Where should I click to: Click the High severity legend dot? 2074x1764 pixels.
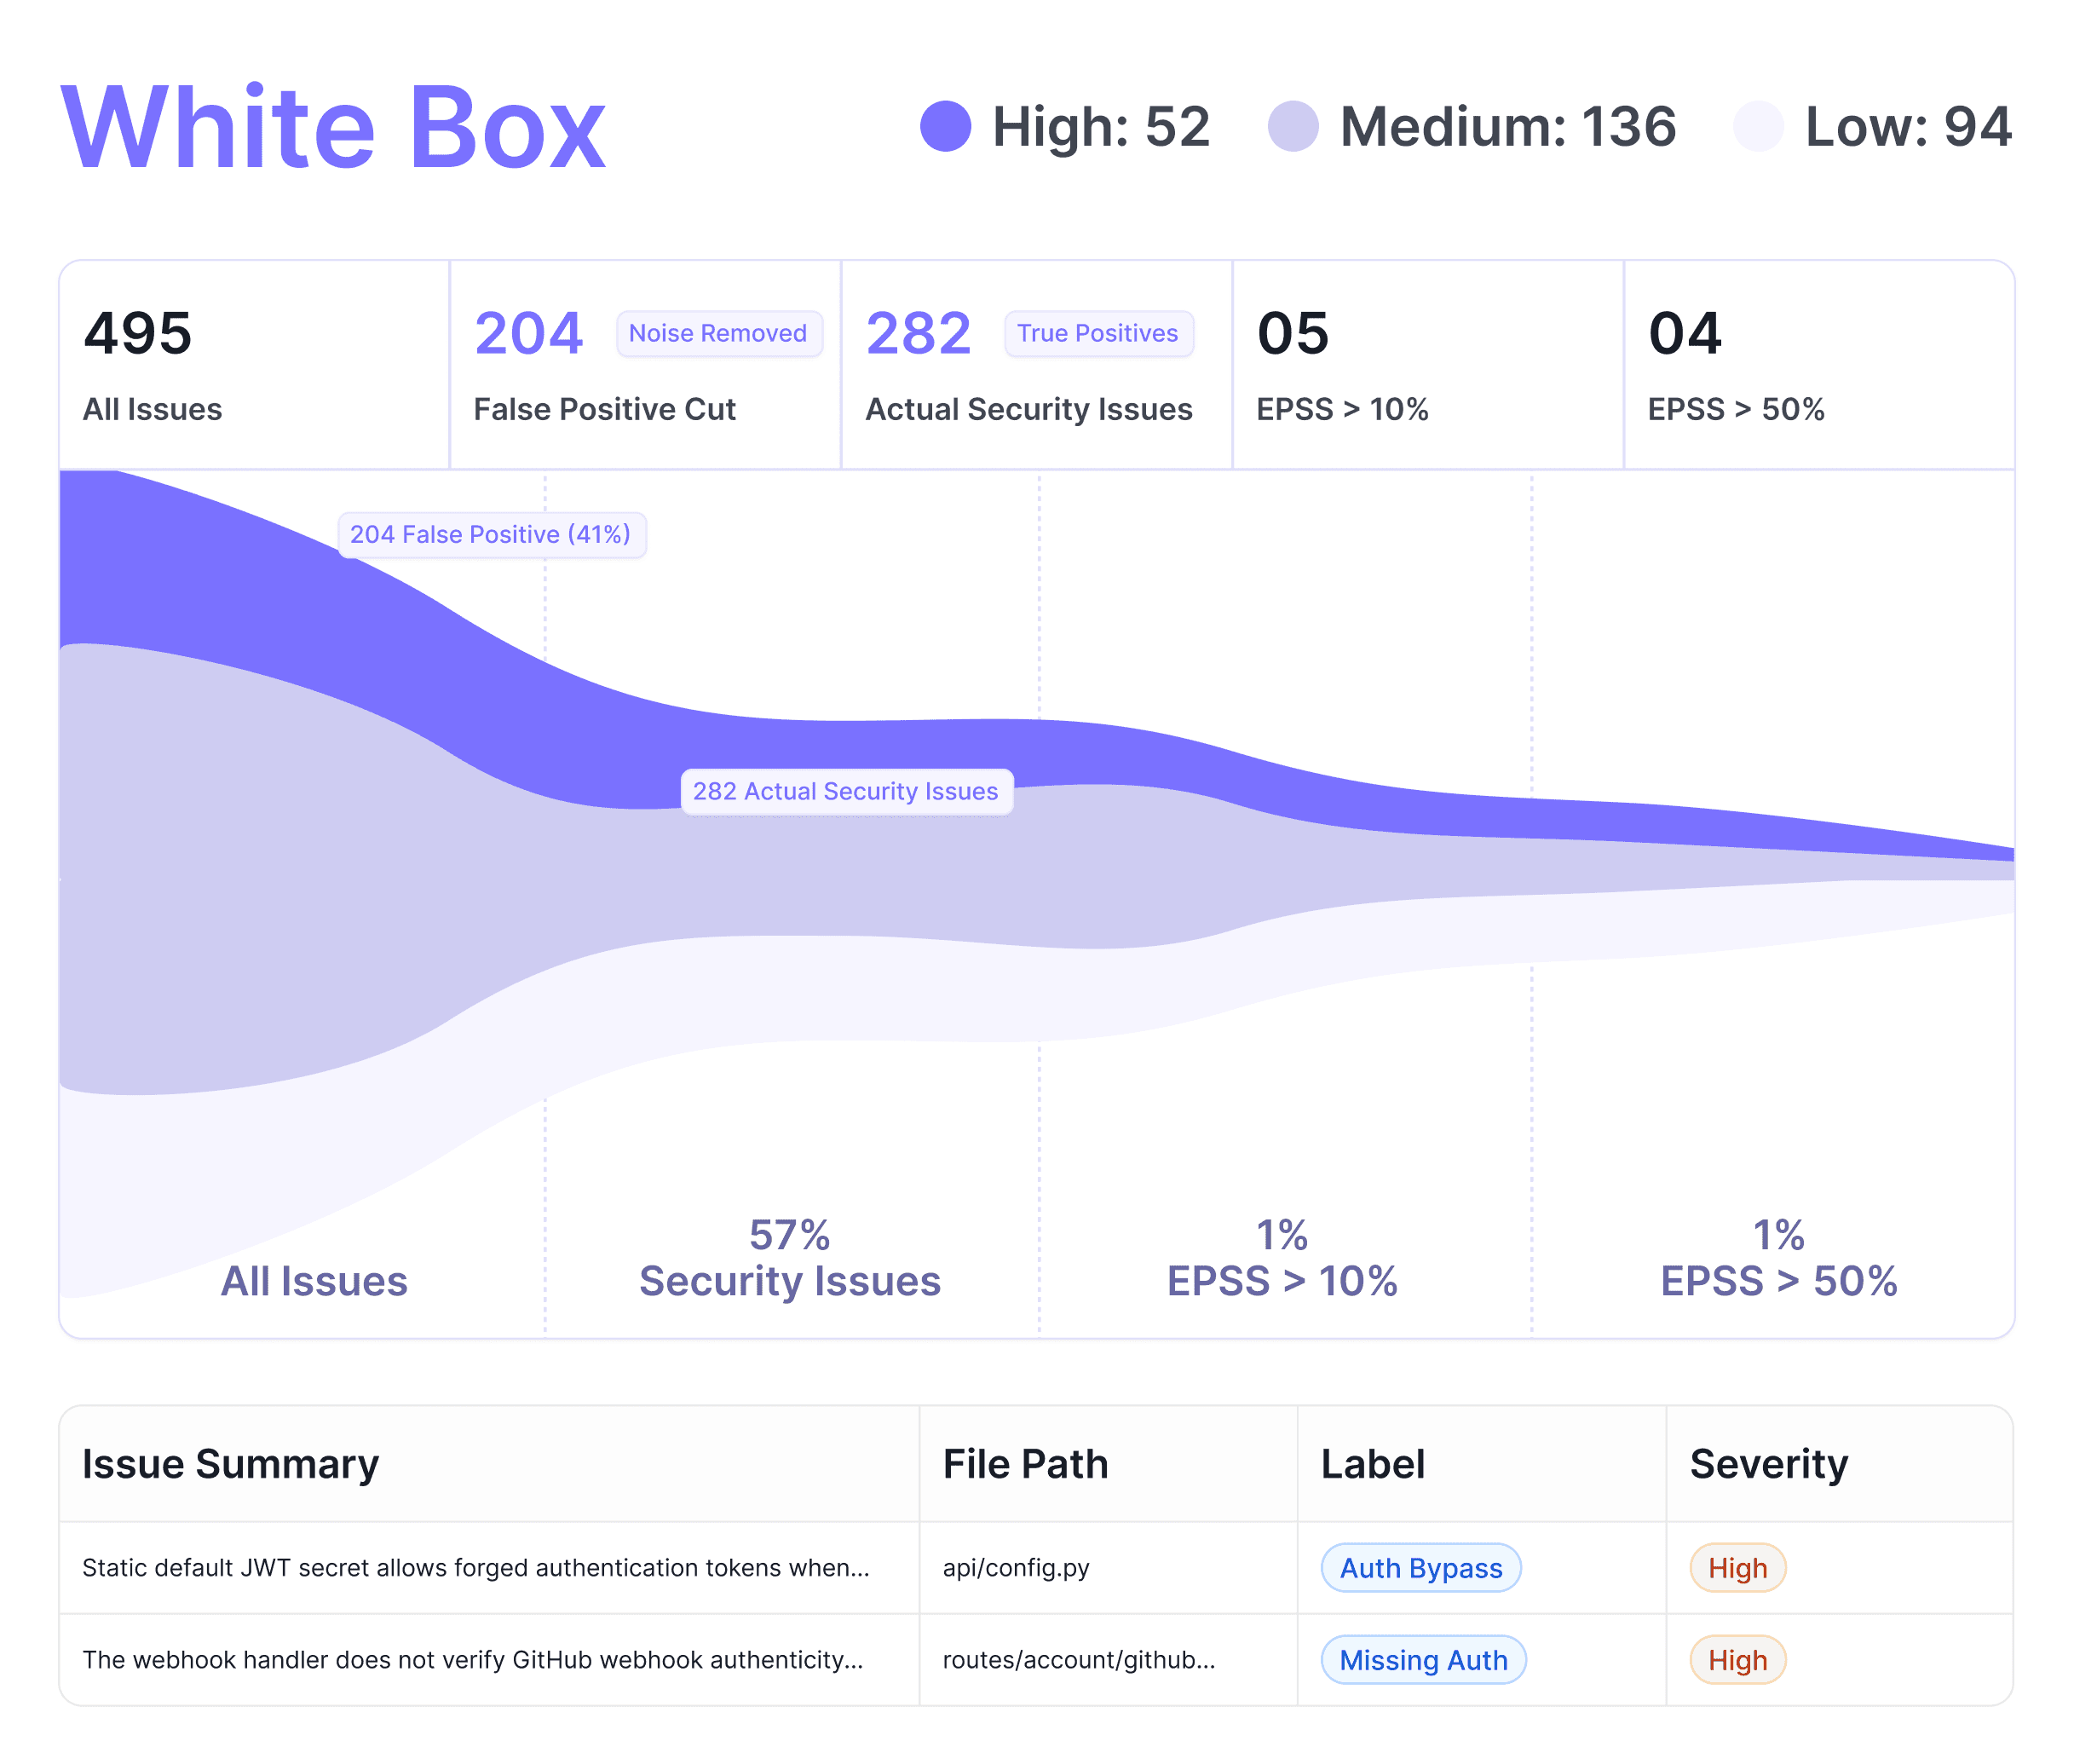pyautogui.click(x=945, y=127)
